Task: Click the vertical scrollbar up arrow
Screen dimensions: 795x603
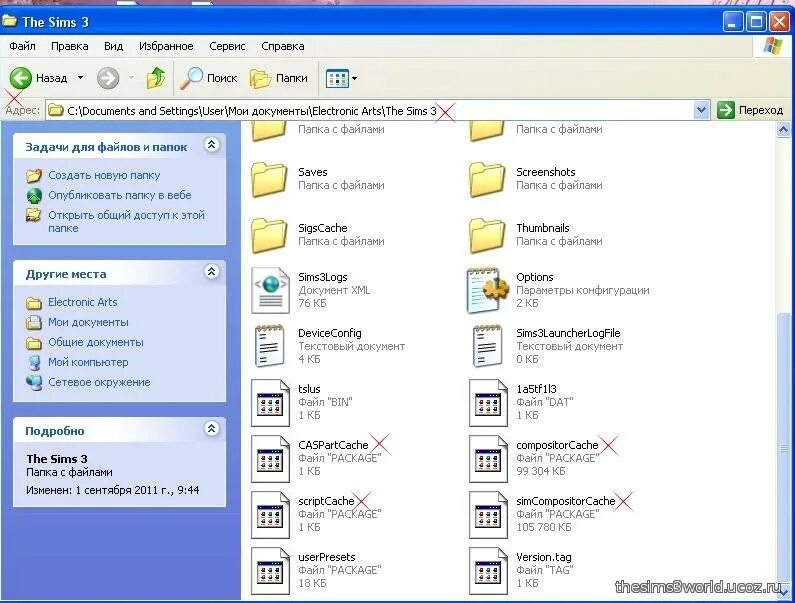Action: coord(783,130)
